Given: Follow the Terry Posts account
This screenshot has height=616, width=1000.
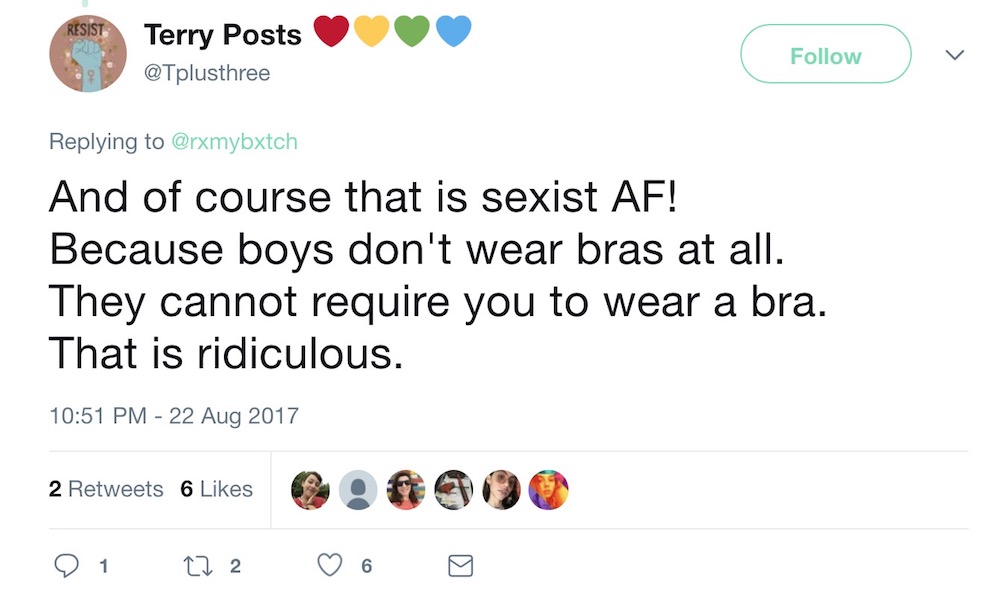Looking at the screenshot, I should click(826, 54).
